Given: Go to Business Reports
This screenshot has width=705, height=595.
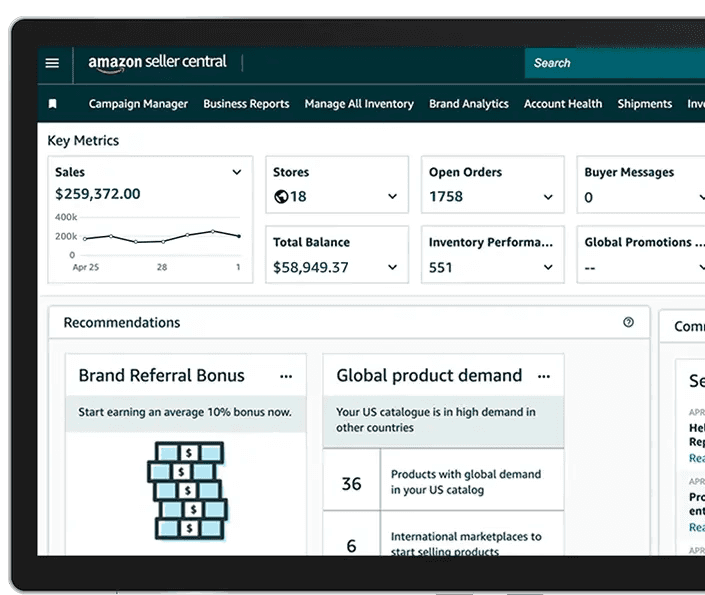Looking at the screenshot, I should 246,104.
